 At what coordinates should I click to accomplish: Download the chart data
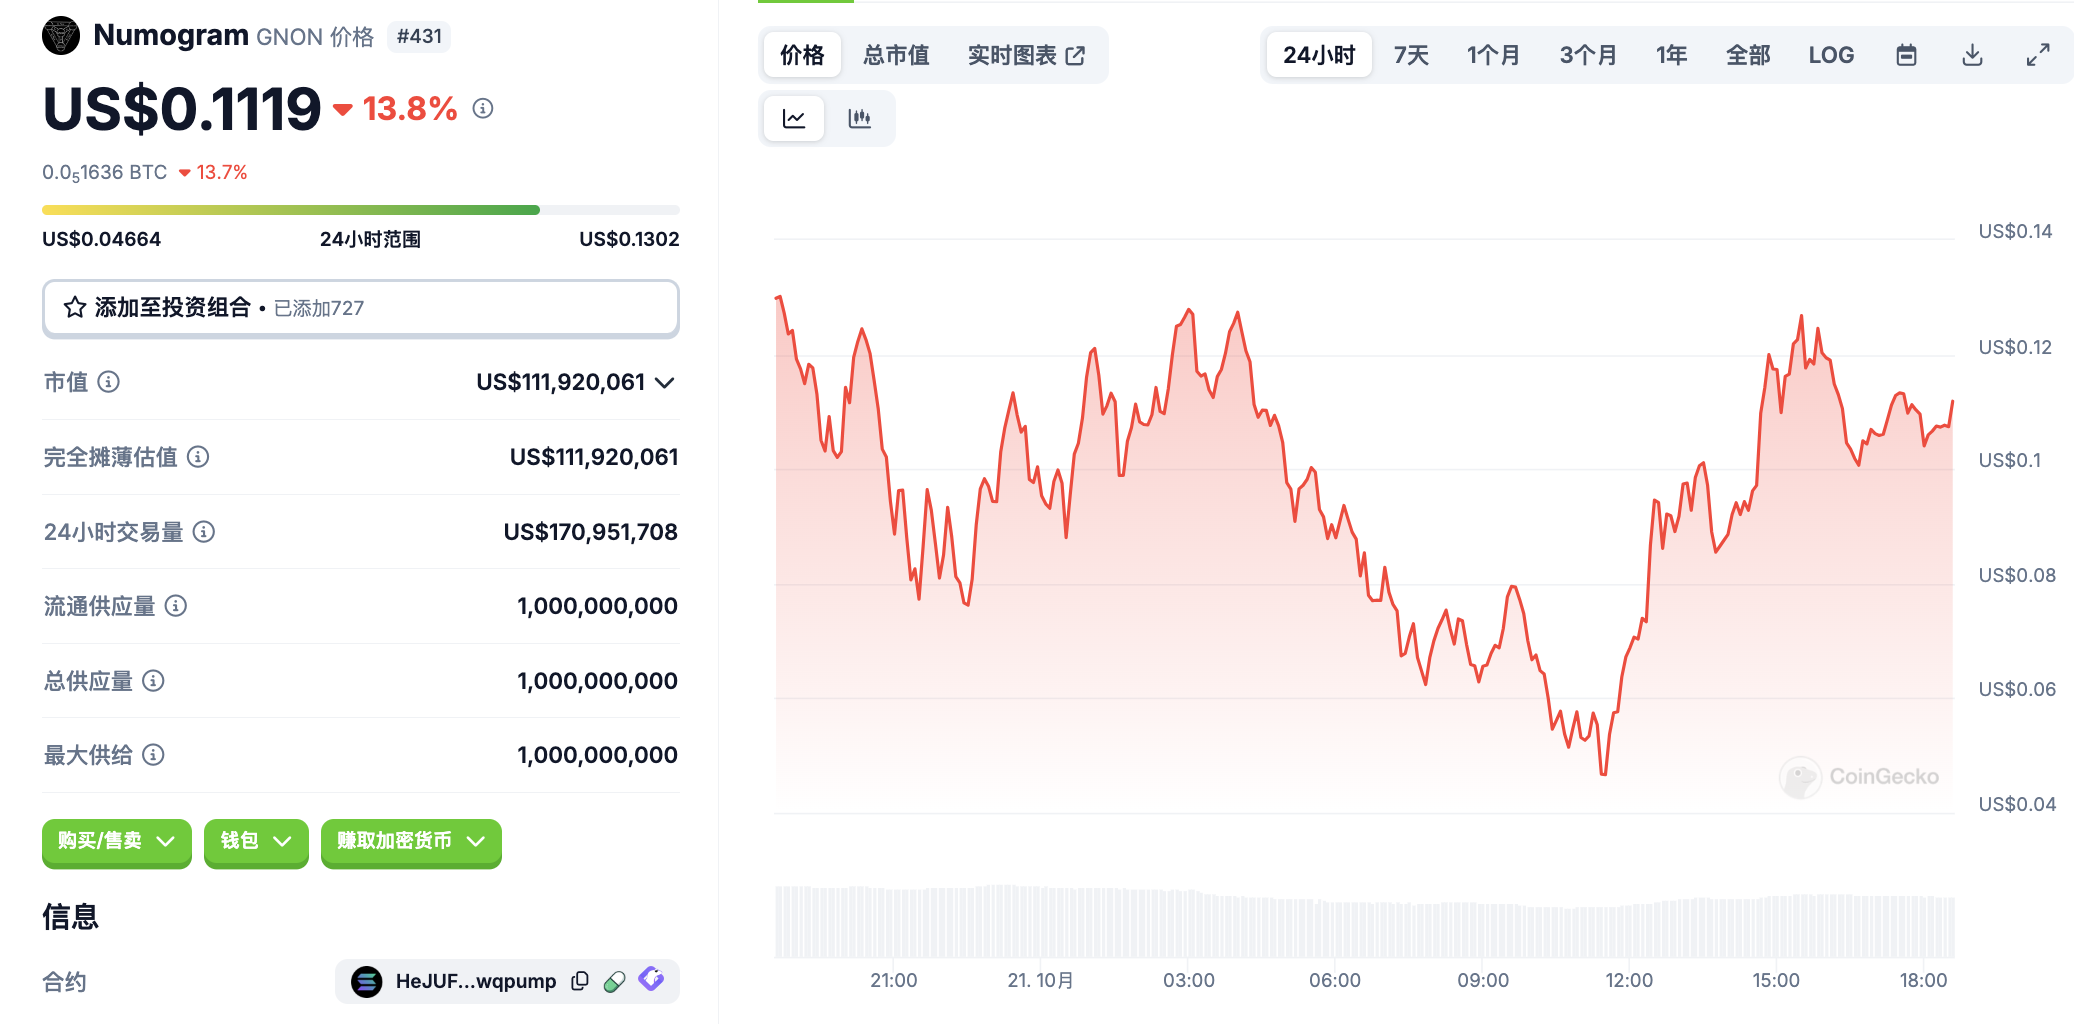click(x=1972, y=55)
